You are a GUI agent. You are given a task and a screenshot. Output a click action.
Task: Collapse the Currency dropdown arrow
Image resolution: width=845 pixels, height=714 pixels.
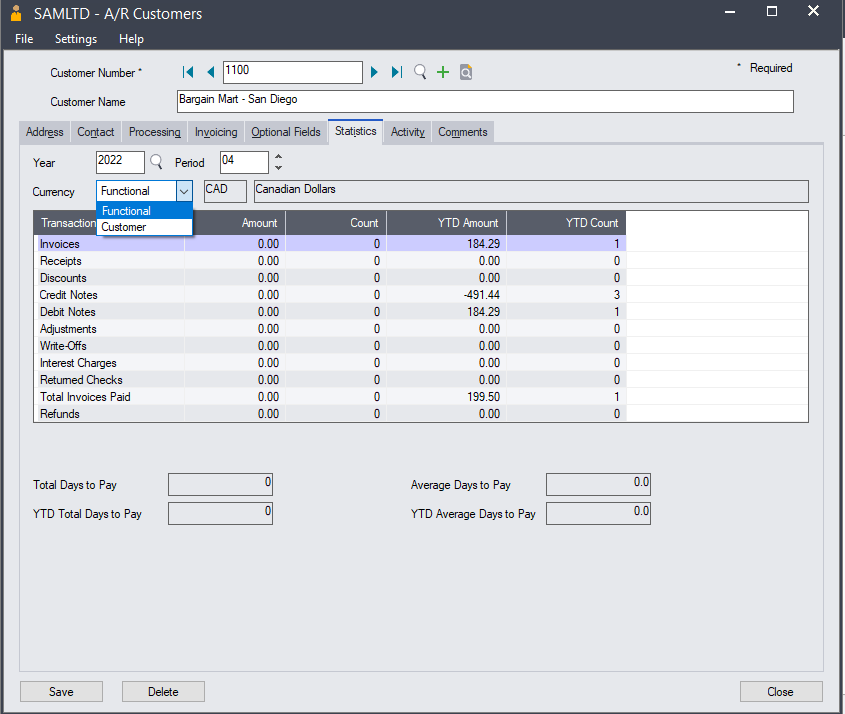(184, 191)
